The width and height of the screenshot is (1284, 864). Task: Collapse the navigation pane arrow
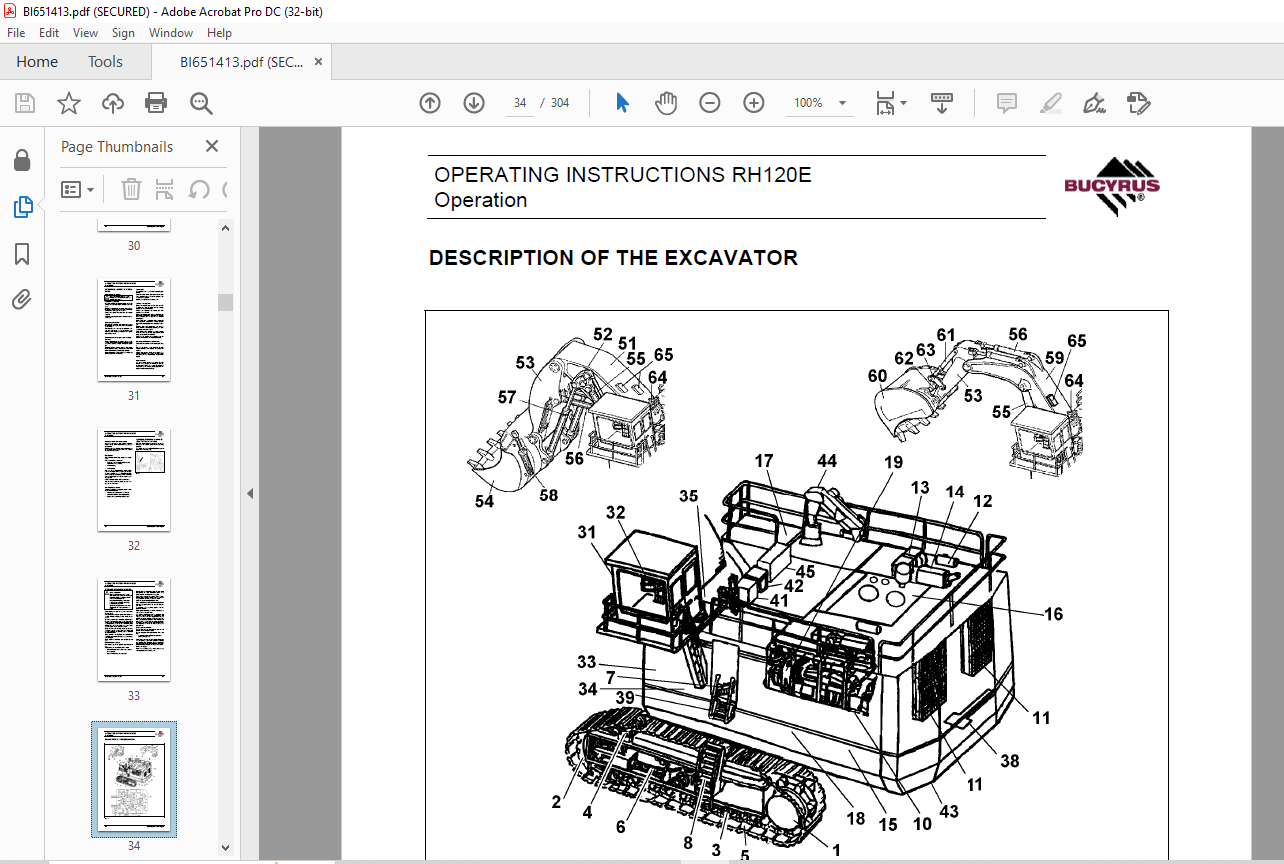click(250, 493)
